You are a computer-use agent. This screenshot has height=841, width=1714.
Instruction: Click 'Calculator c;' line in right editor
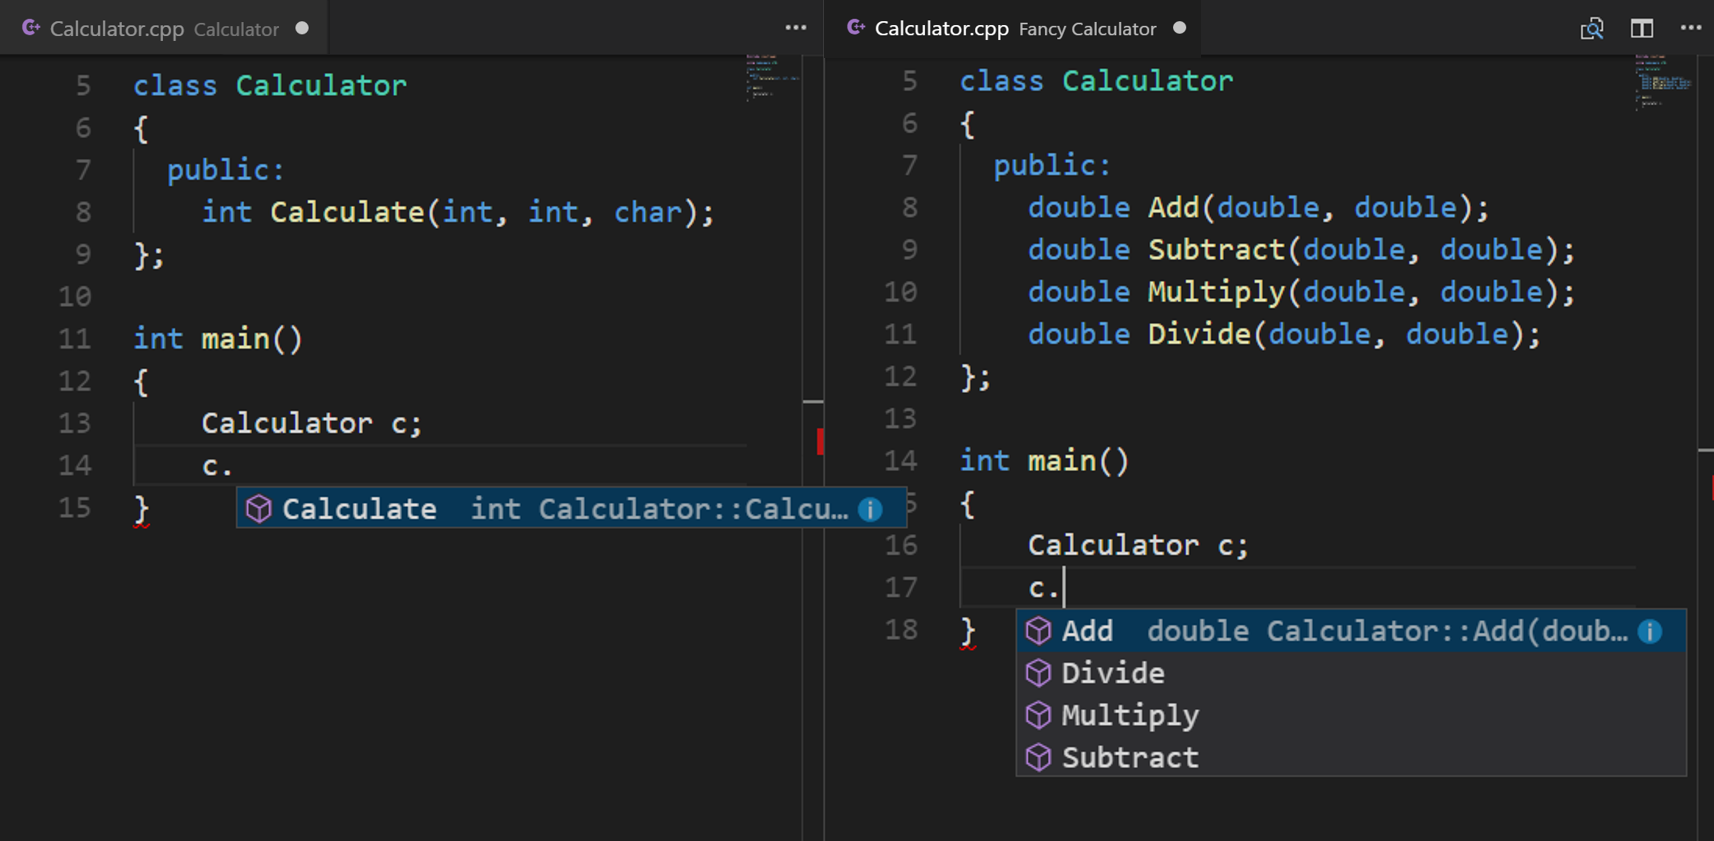click(x=1138, y=545)
